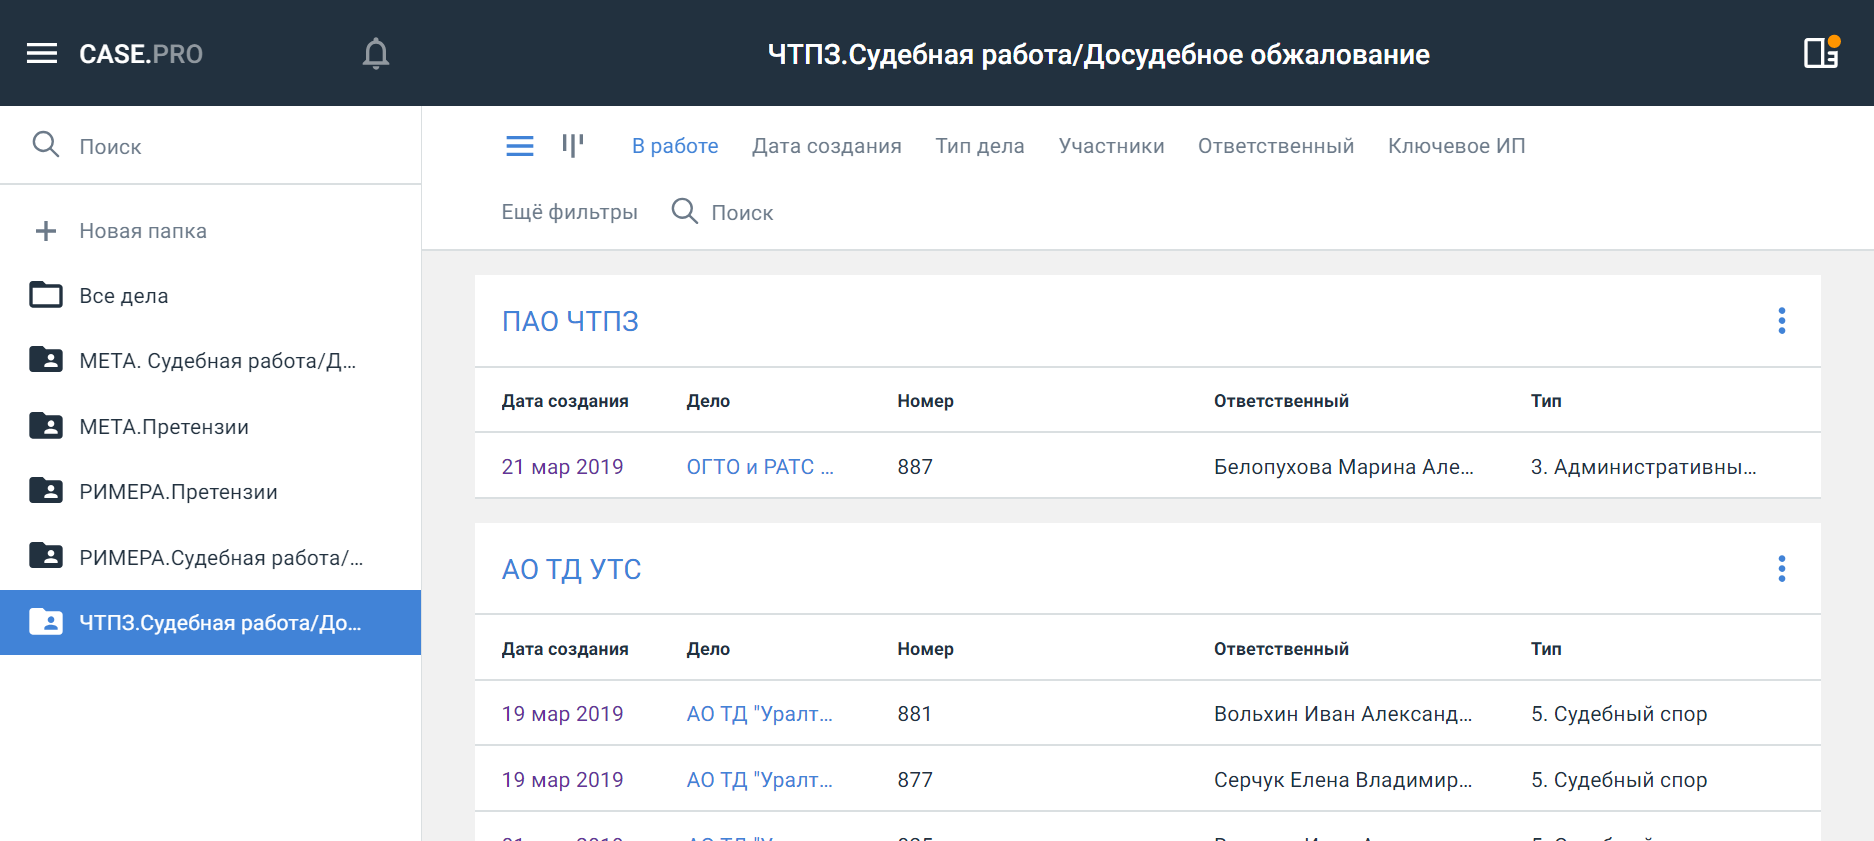Click date 21 мар 2019
Viewport: 1874px width, 841px height.
(562, 467)
